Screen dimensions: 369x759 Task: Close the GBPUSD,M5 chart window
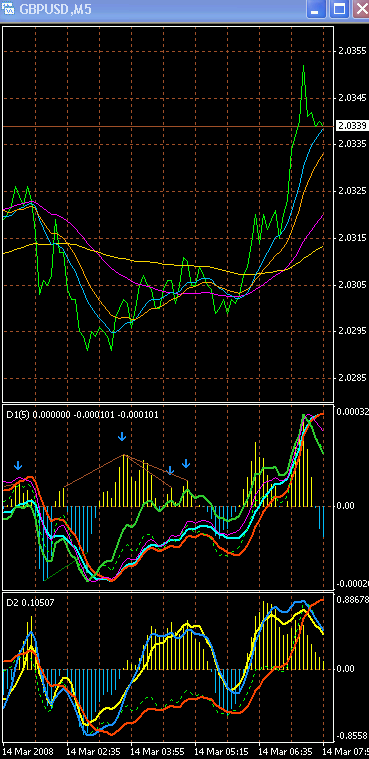[x=360, y=9]
